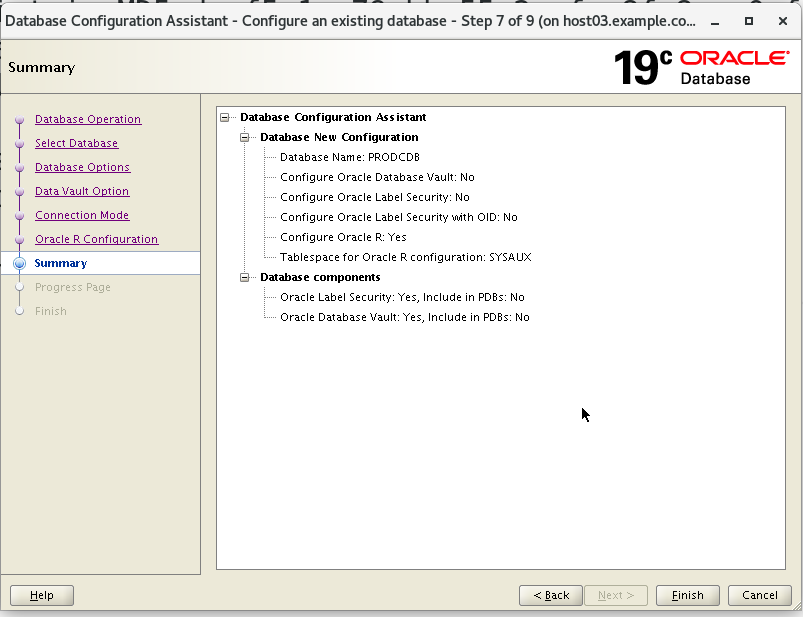Select Configure Oracle Label Security with OID row
This screenshot has height=617, width=803.
(399, 217)
